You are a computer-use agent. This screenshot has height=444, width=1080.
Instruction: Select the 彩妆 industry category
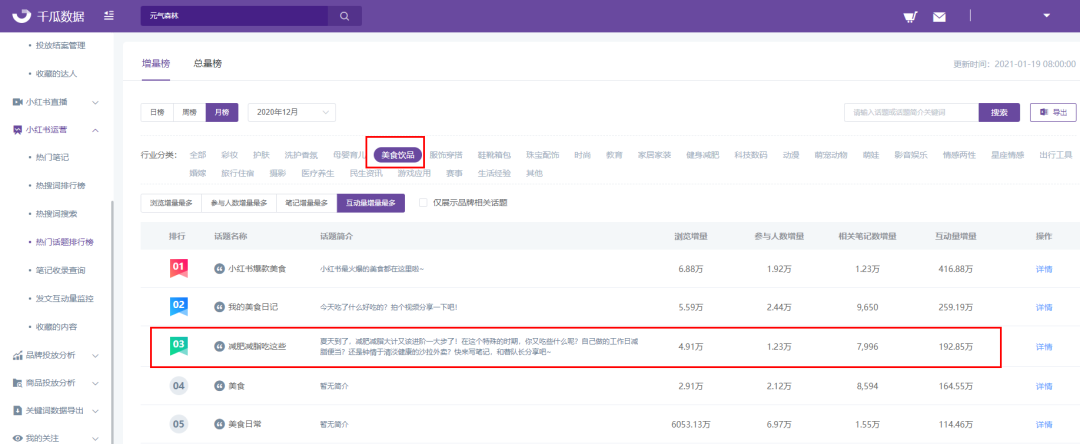[230, 155]
